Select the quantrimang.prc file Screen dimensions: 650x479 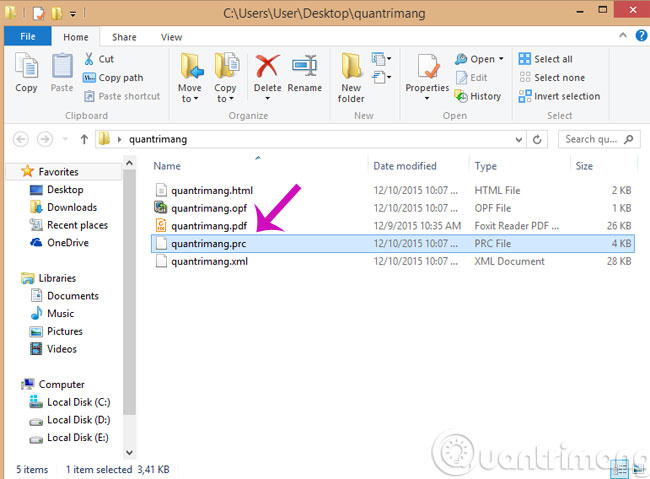393,243
